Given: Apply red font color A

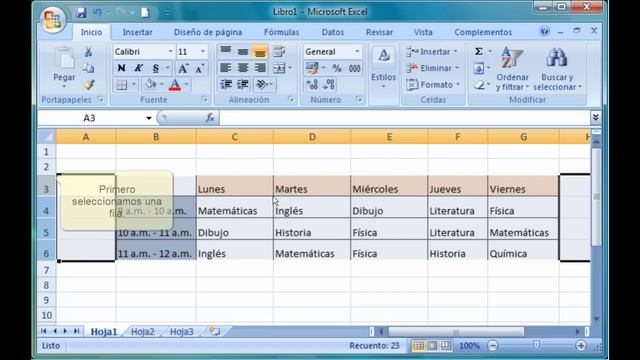Looking at the screenshot, I should [174, 84].
